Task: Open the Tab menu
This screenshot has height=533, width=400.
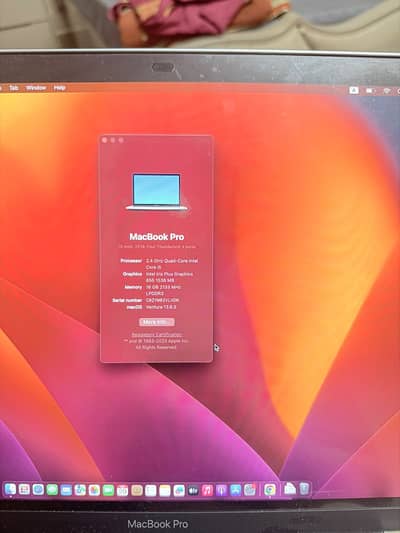Action: click(14, 88)
